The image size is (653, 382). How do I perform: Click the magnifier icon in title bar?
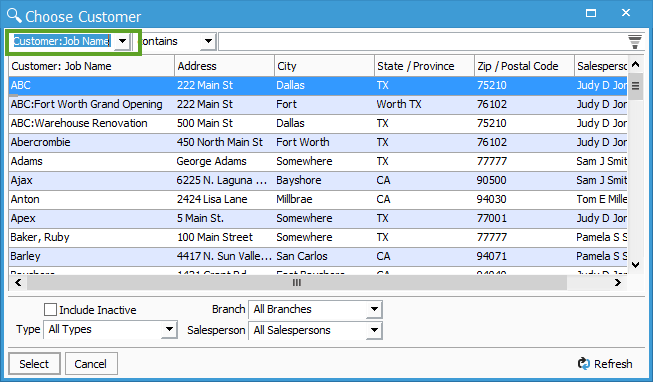(x=14, y=15)
